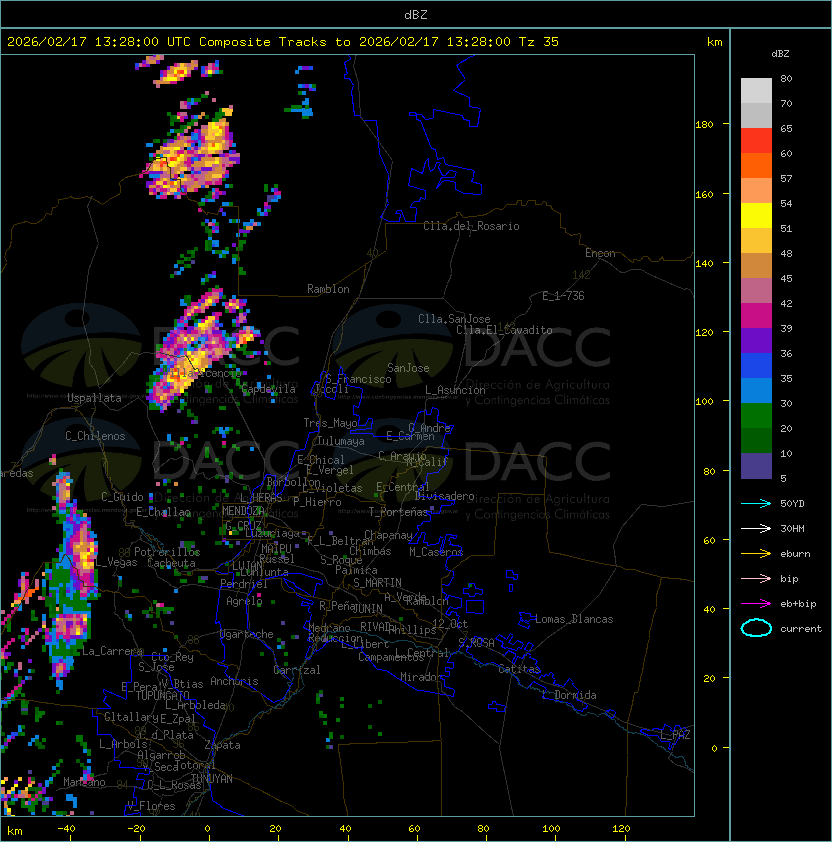Click the '180' value on vertical axis

point(704,124)
